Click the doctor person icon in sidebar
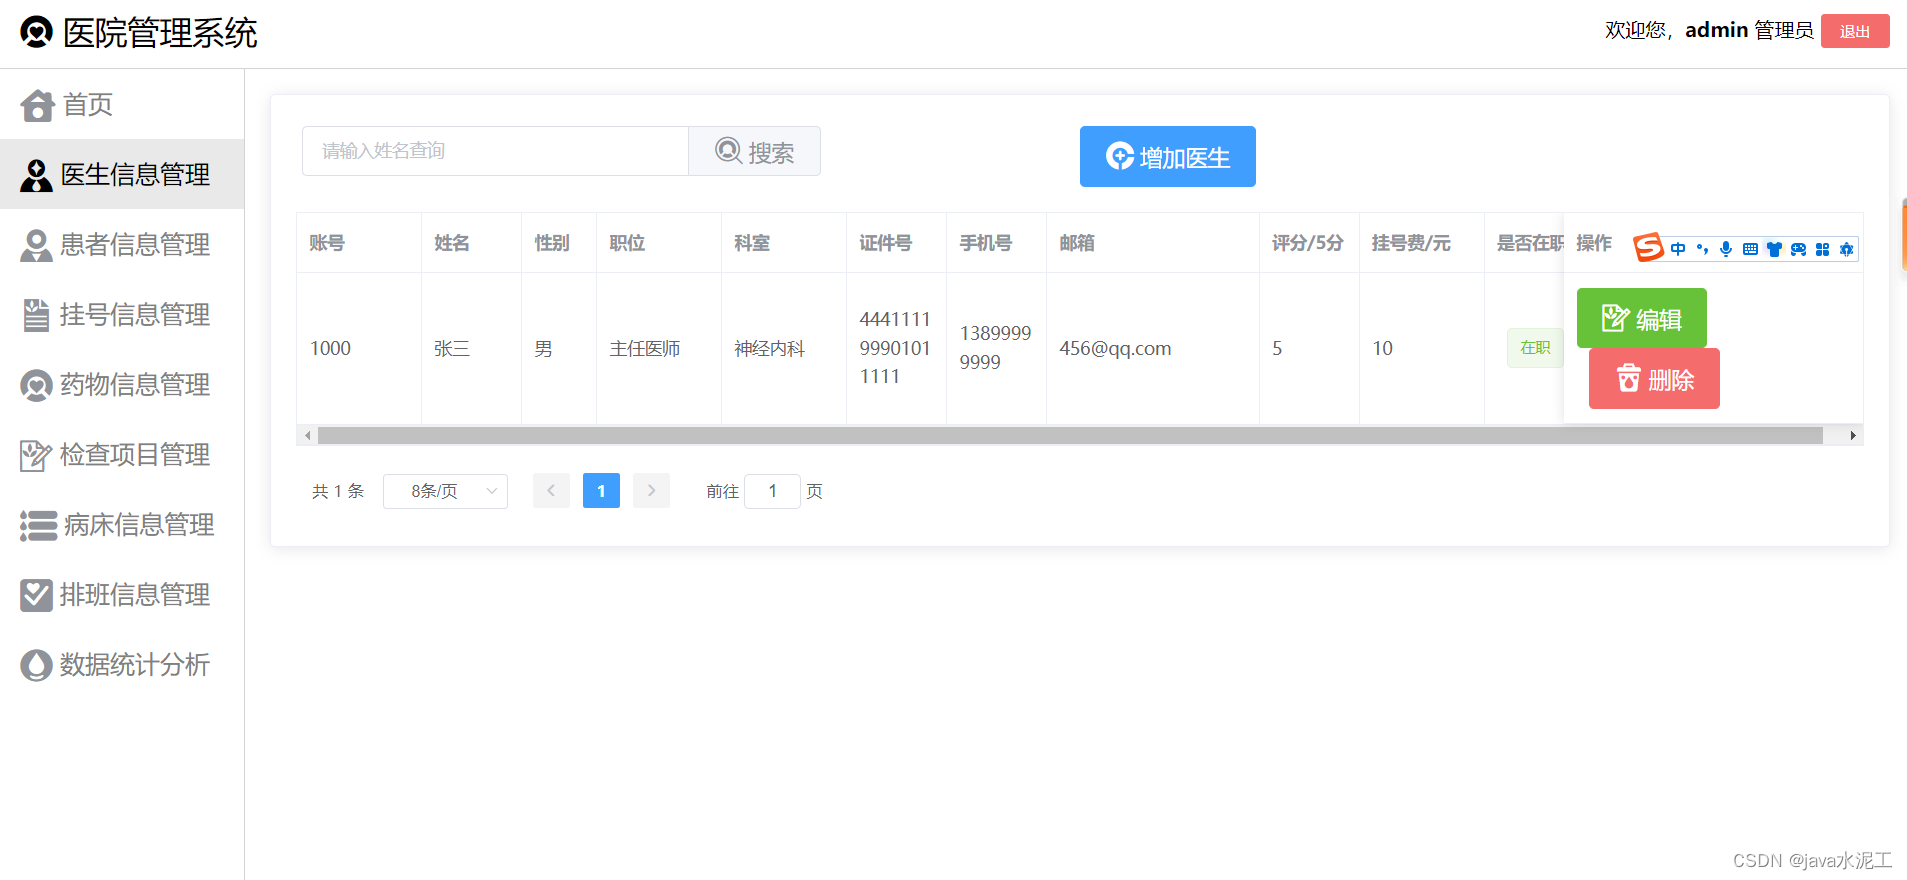1907x880 pixels. pos(36,175)
